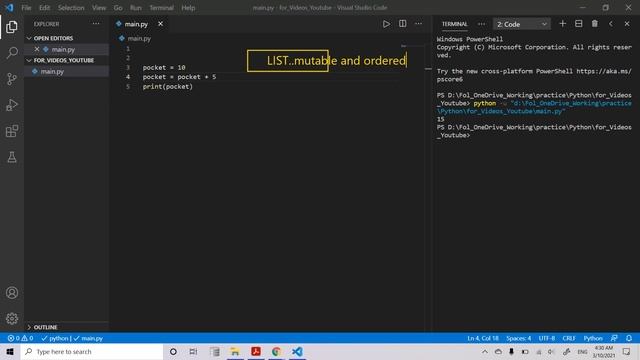The width and height of the screenshot is (640, 360).
Task: Close the main.py editor tab
Action: 160,24
